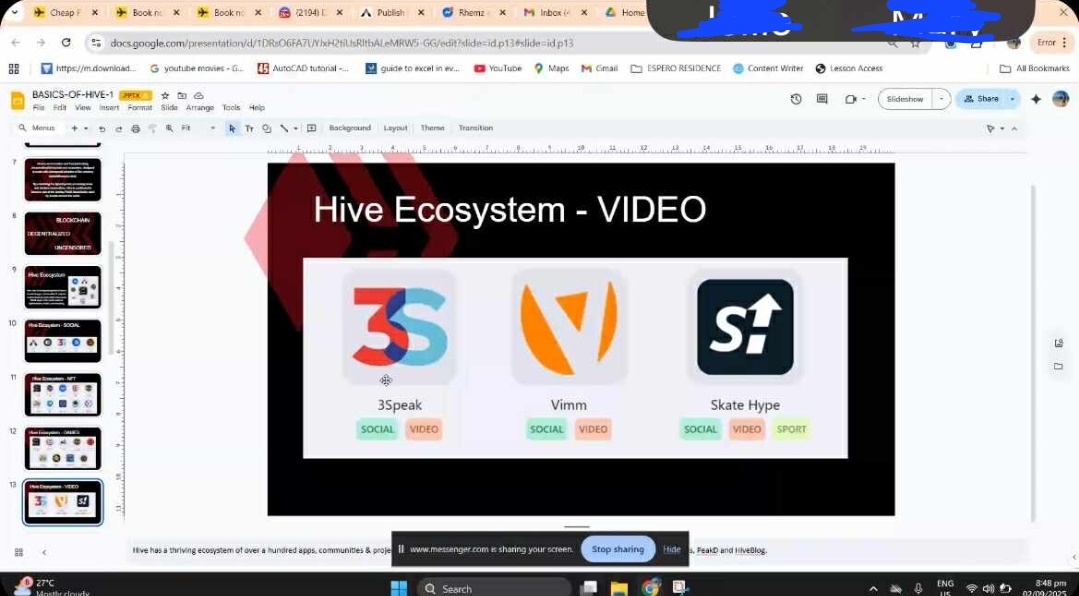Click the Share button
This screenshot has width=1079, height=596.
tap(981, 99)
